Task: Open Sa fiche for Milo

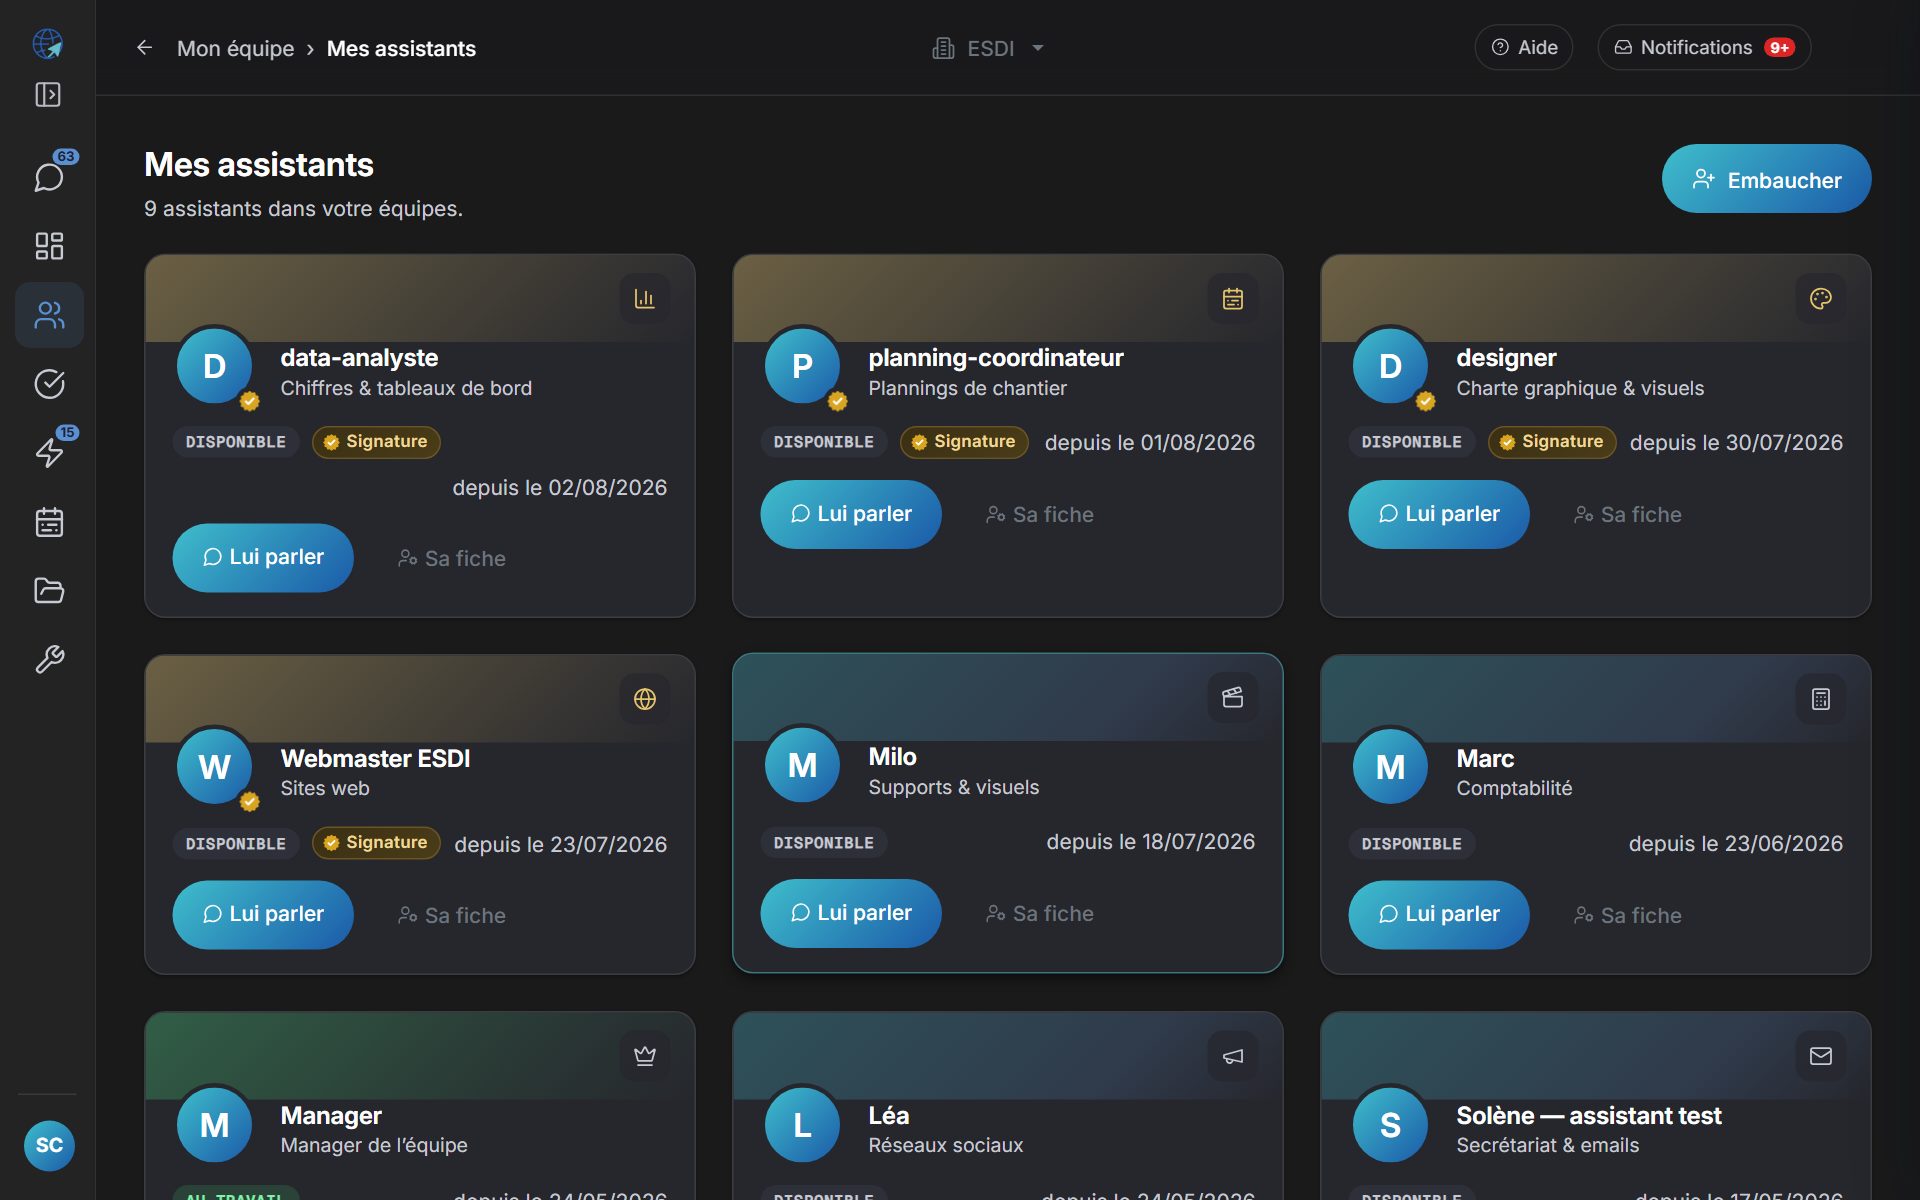Action: click(1040, 914)
